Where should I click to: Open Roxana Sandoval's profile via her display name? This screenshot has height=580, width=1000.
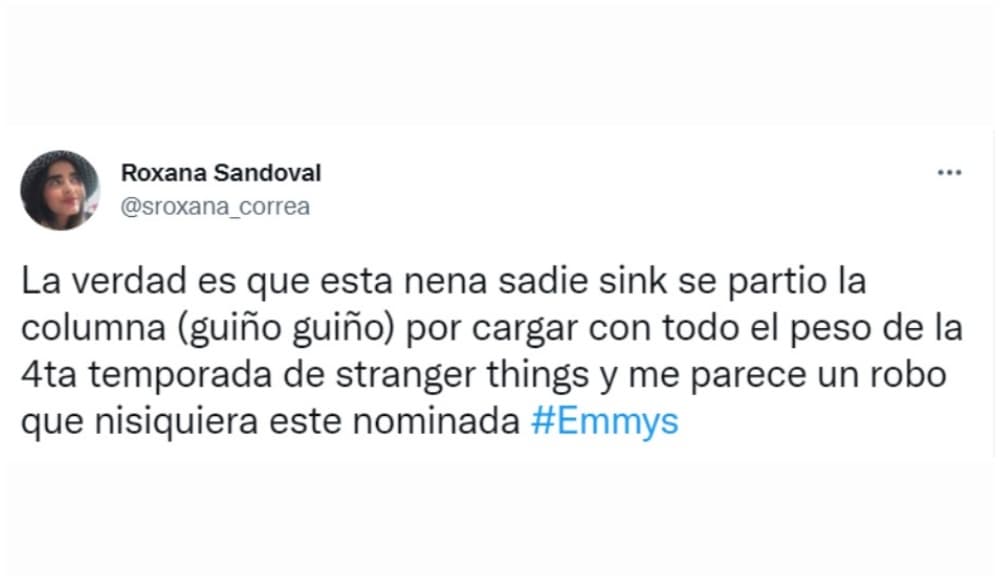(221, 172)
